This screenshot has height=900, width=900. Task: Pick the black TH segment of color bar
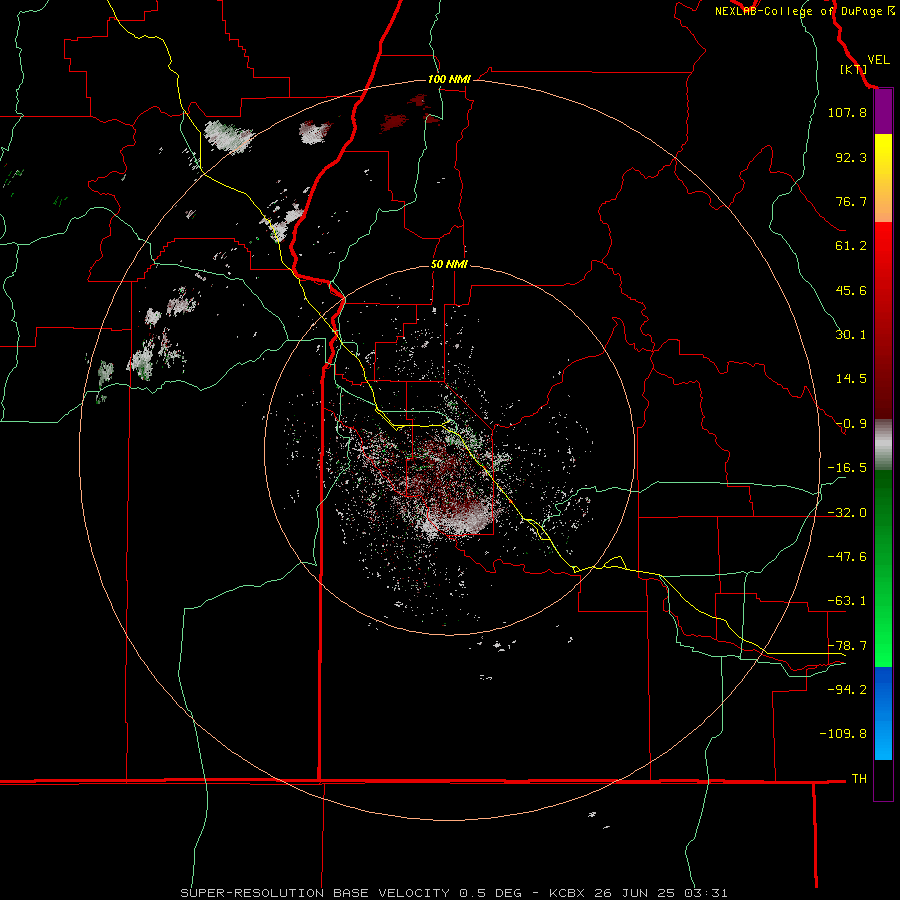(x=883, y=781)
